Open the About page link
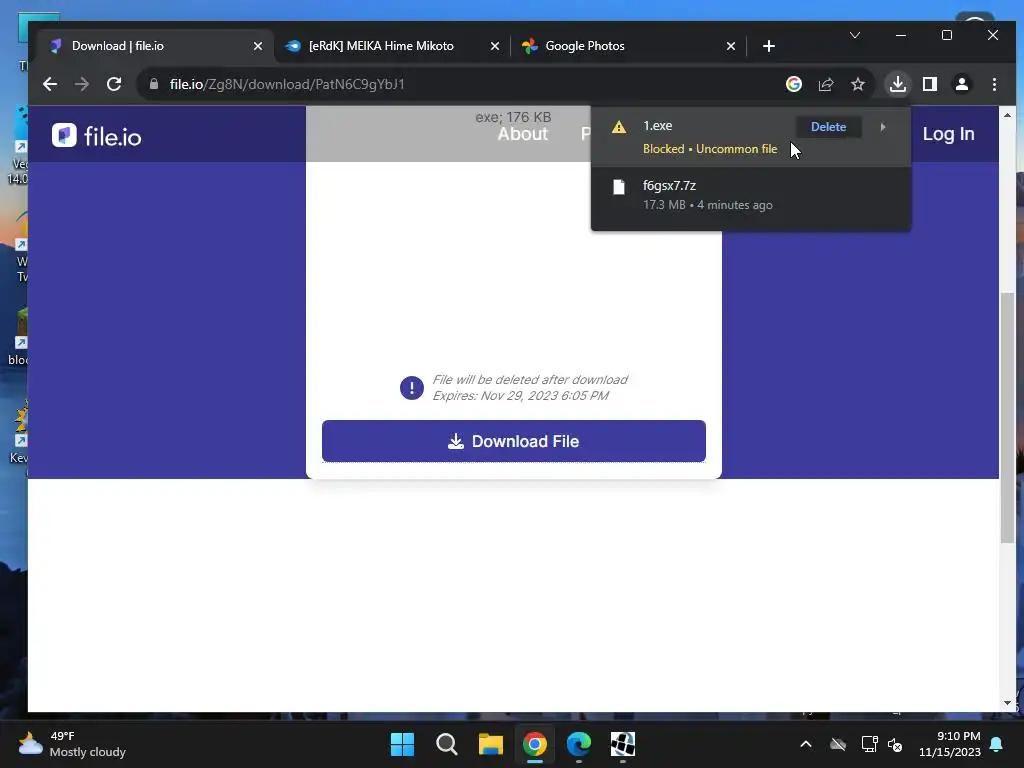The height and width of the screenshot is (768, 1024). 522,134
